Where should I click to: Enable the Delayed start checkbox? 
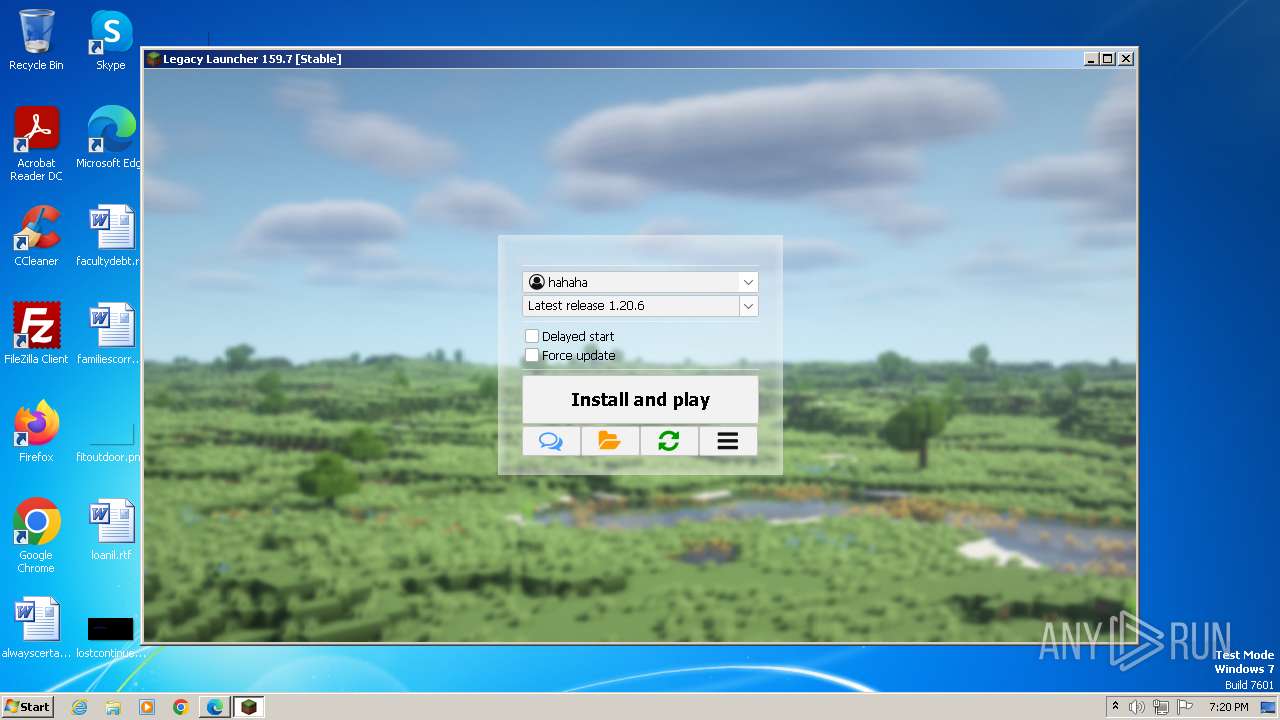pos(532,336)
